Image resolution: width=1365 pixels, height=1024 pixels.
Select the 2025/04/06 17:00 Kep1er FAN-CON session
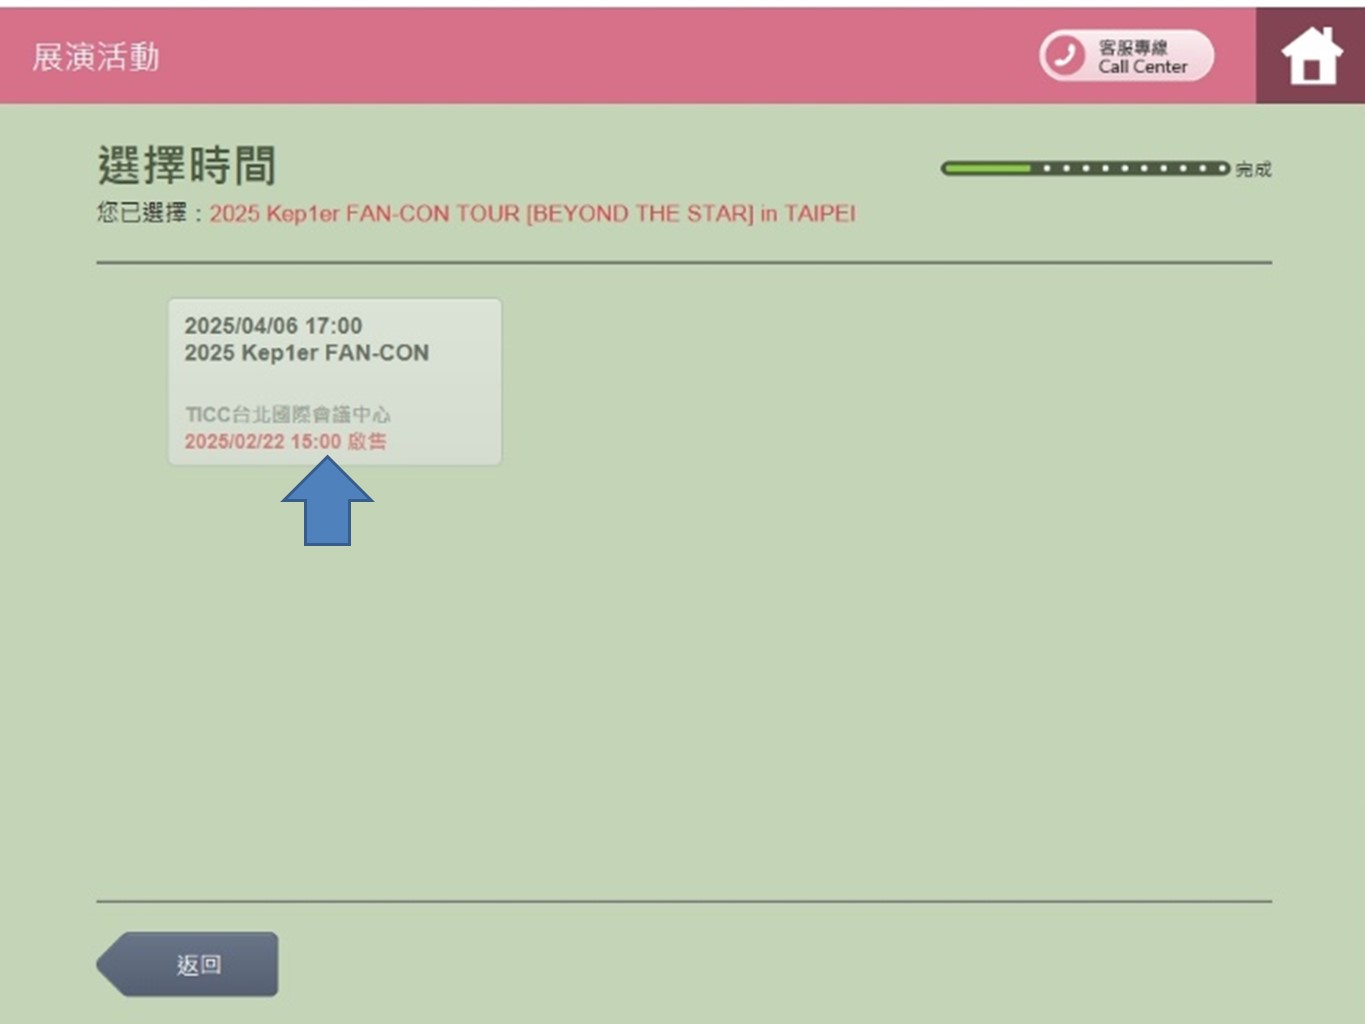pos(335,381)
